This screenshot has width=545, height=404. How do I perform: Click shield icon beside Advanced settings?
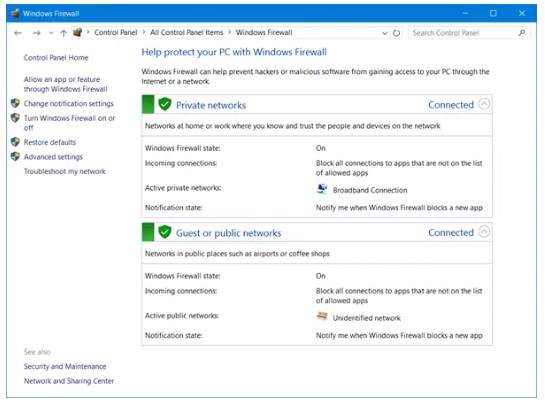pyautogui.click(x=15, y=156)
